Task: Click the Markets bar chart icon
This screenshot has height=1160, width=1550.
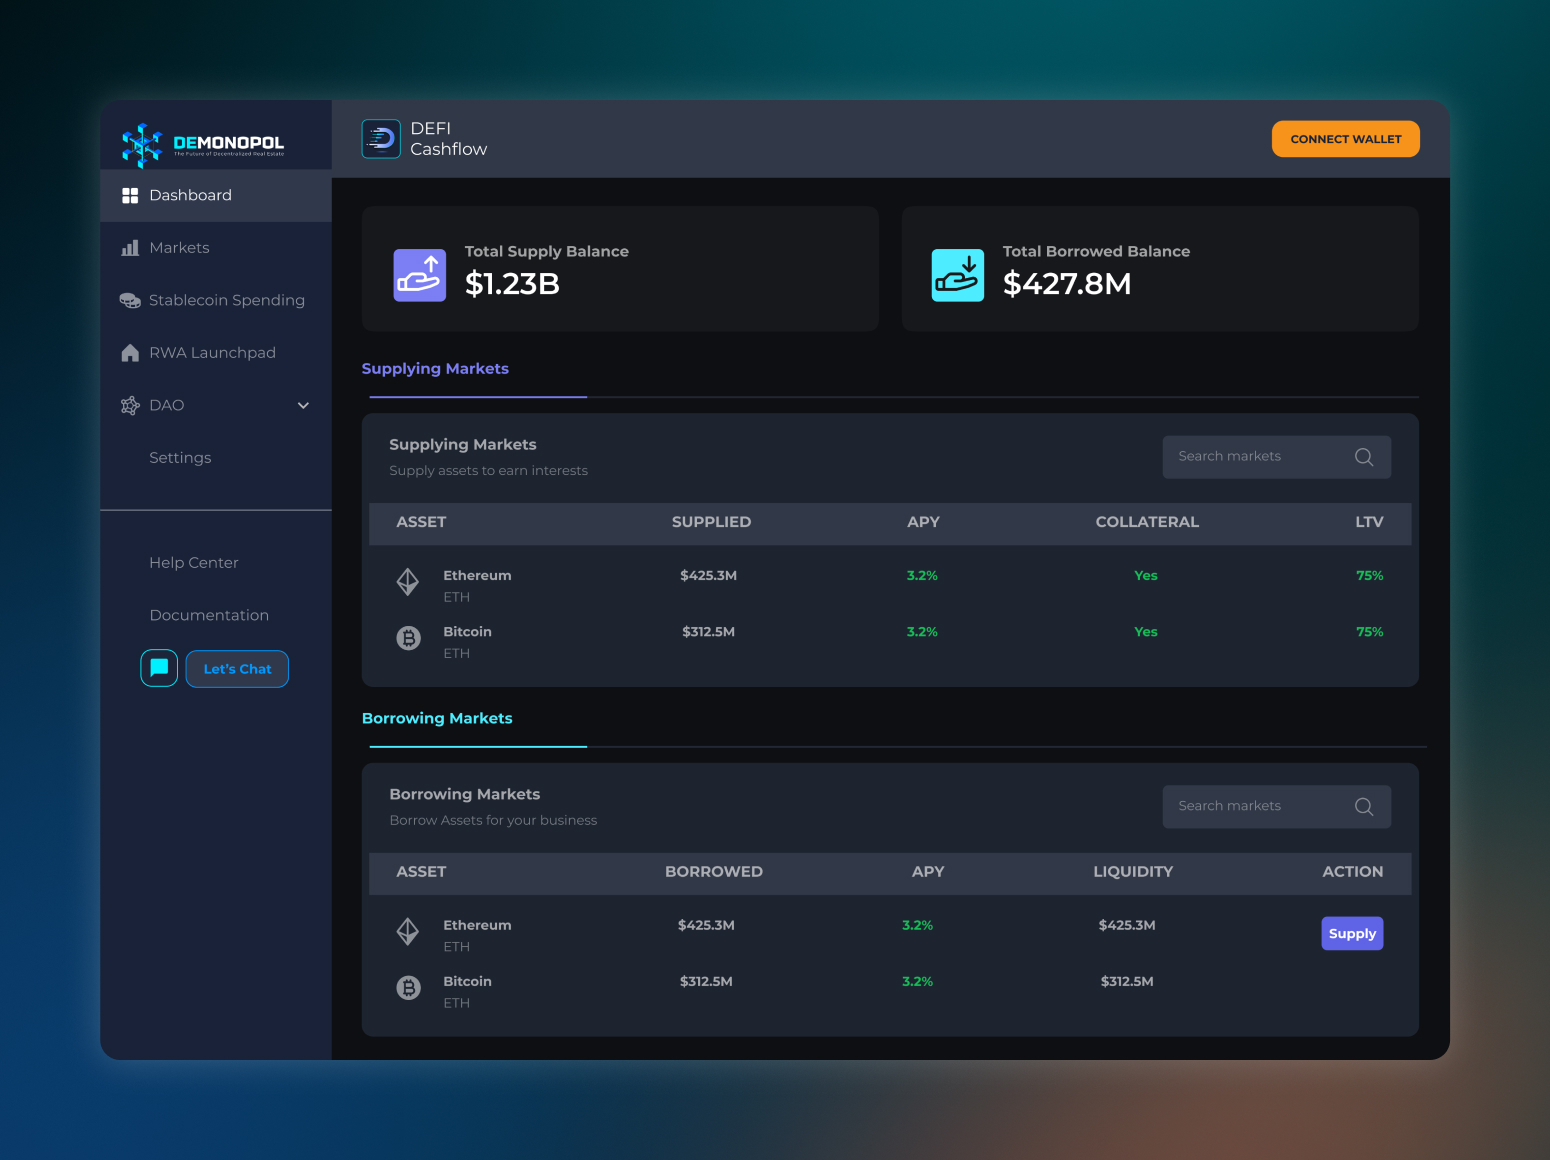Action: click(x=130, y=248)
